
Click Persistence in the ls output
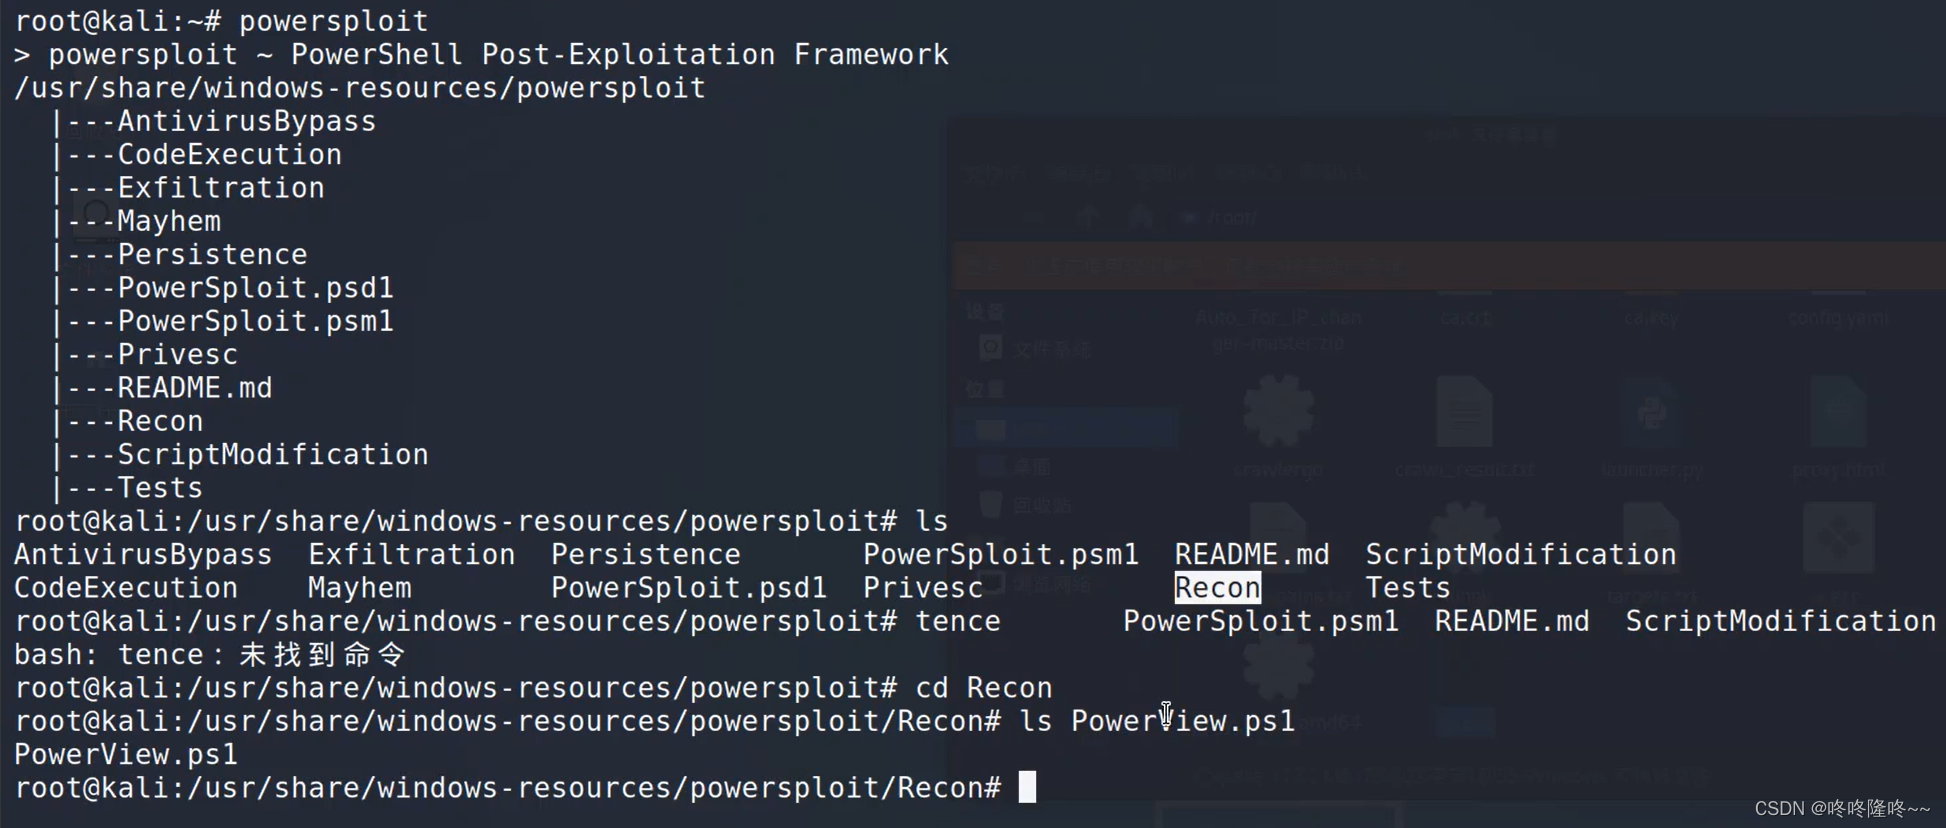(646, 555)
